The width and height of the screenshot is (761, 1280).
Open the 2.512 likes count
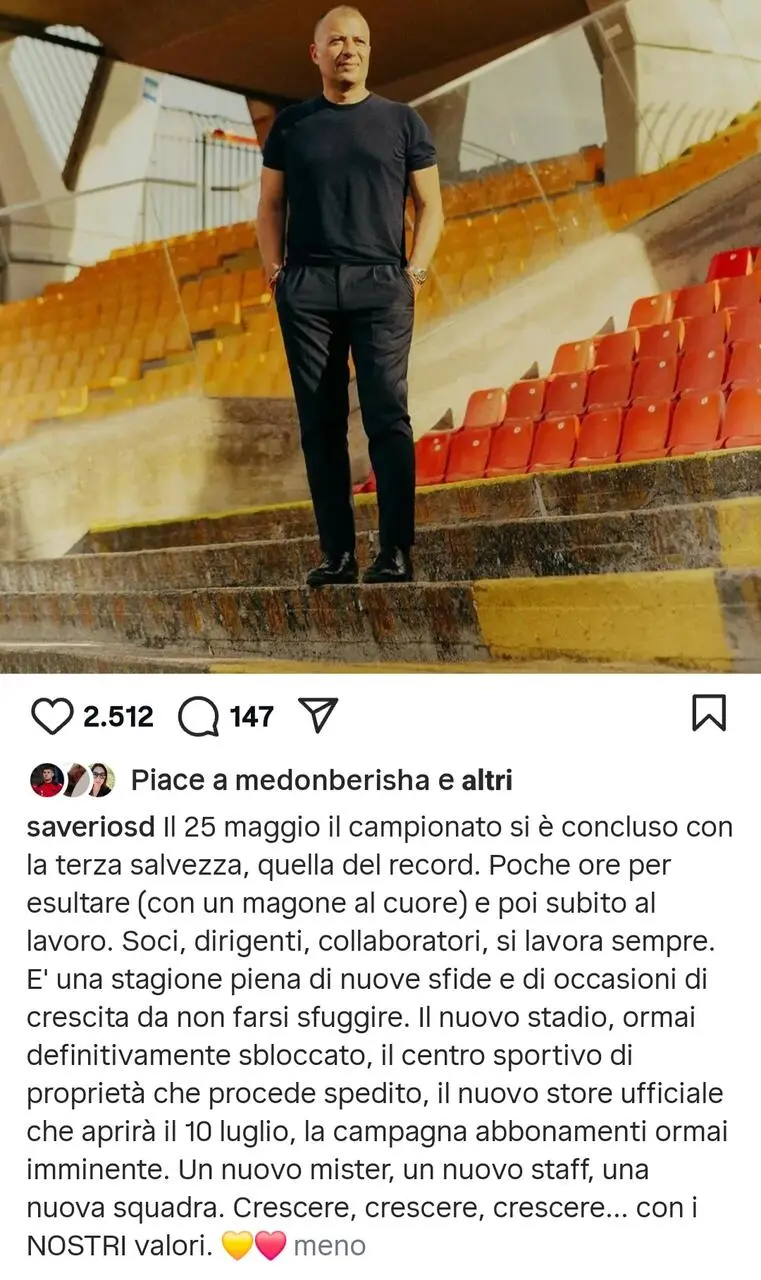pos(118,717)
